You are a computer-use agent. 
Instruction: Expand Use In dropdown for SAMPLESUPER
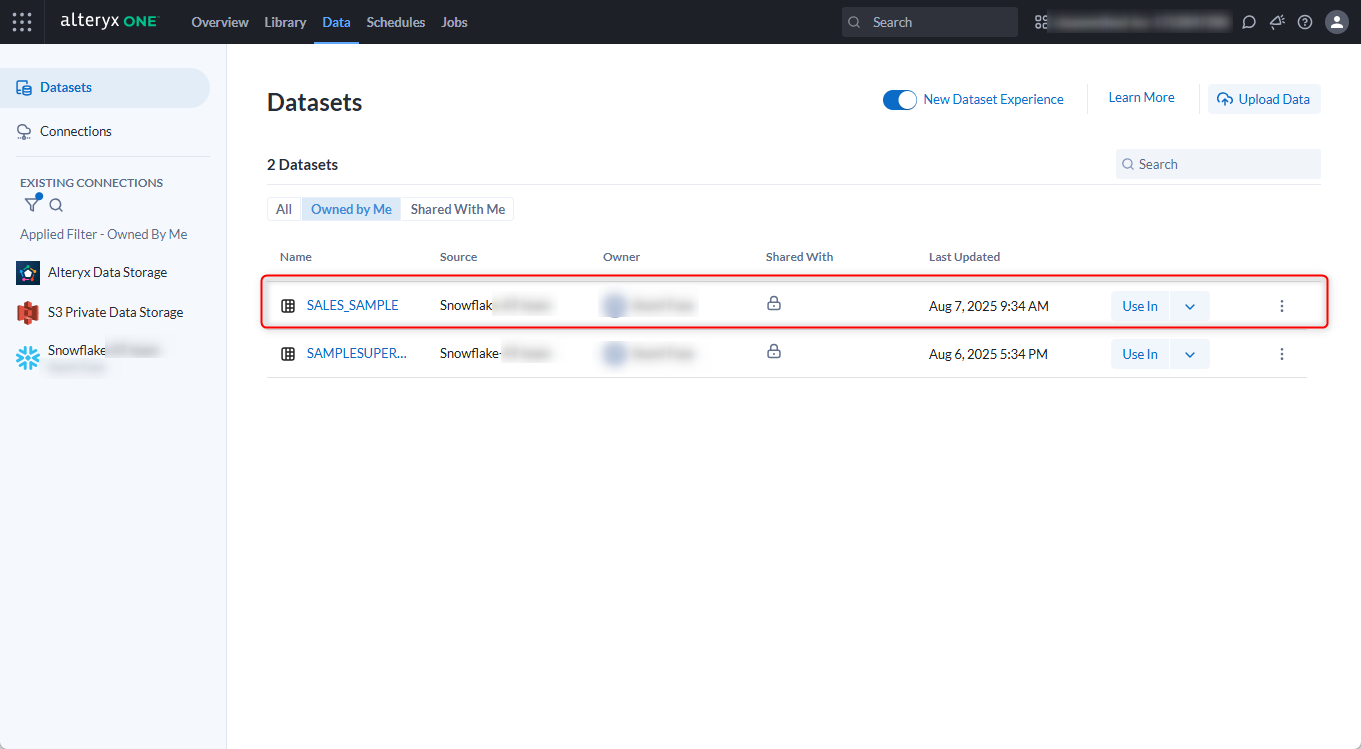point(1190,354)
